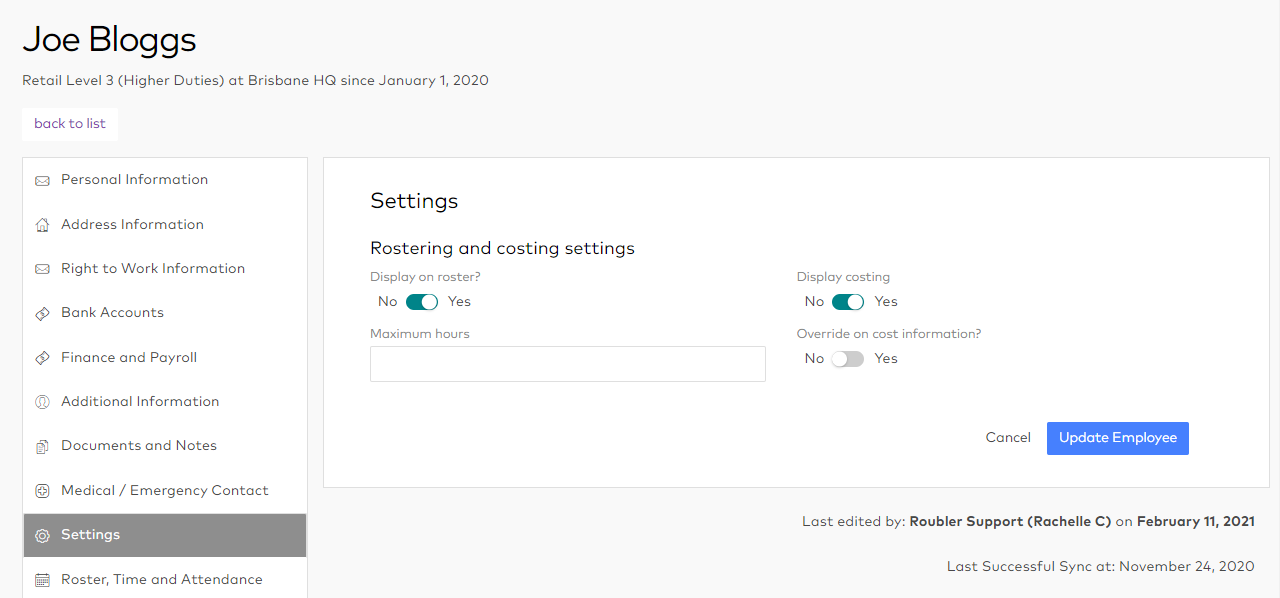Enable Override on cost information toggle

point(848,359)
